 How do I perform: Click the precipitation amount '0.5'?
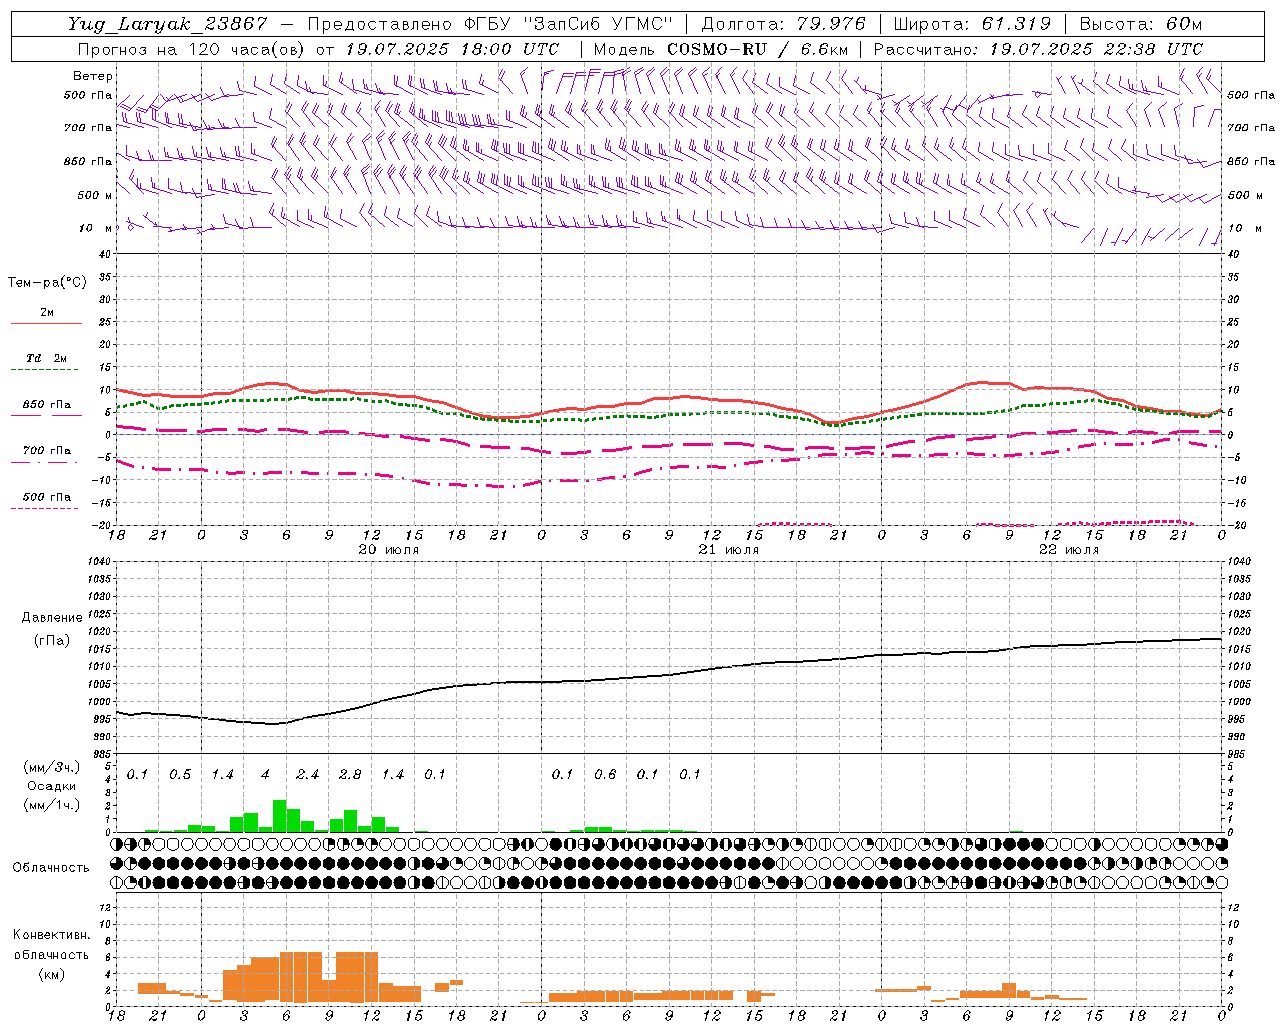[x=180, y=774]
